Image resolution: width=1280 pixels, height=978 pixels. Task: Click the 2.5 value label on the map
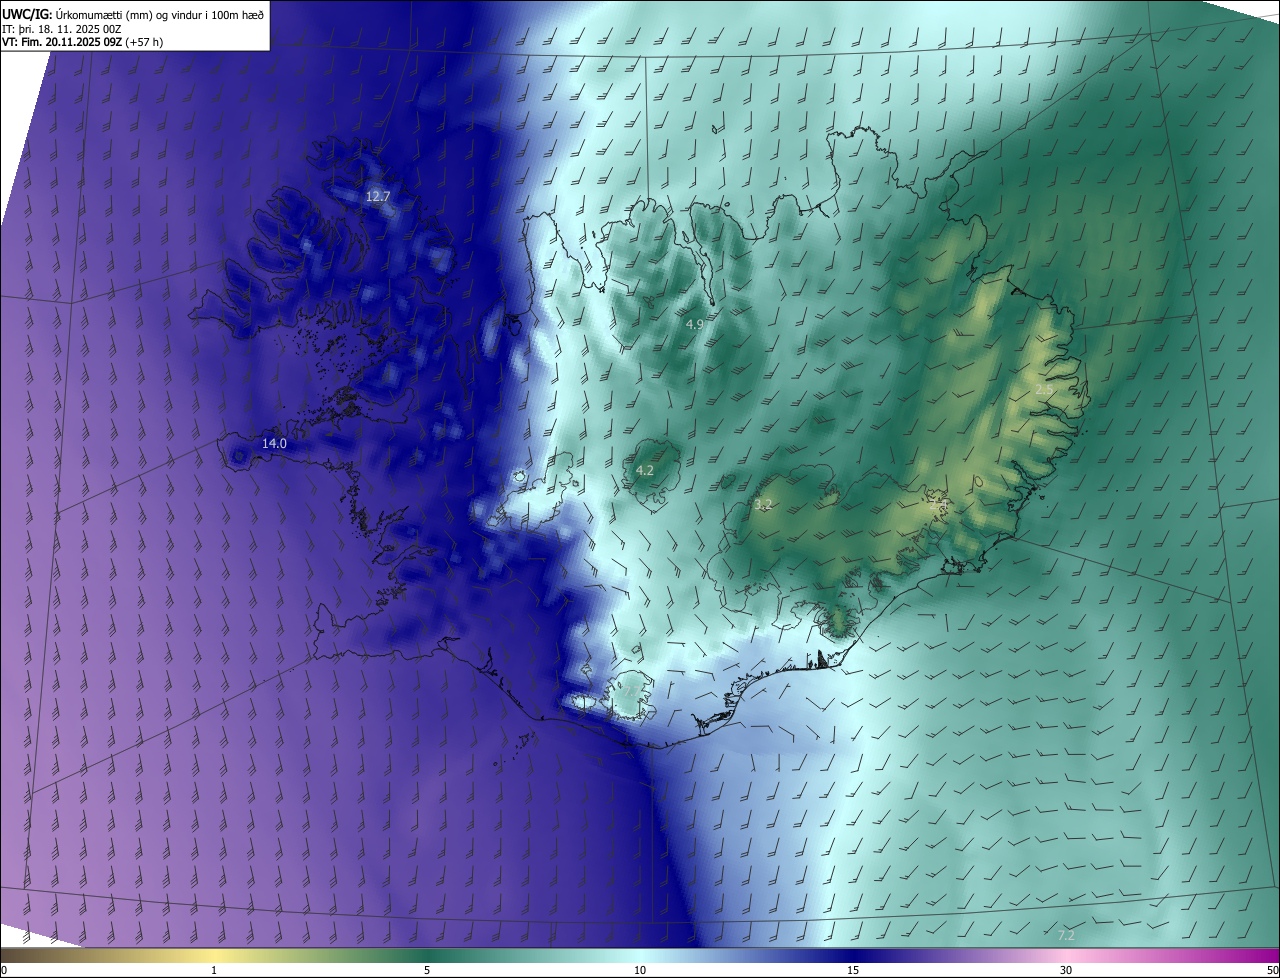click(1043, 389)
